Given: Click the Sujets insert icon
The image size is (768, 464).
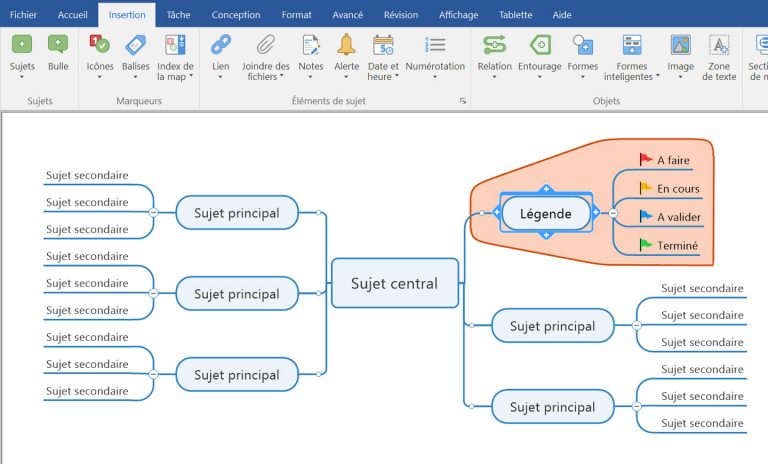Looking at the screenshot, I should pos(22,45).
